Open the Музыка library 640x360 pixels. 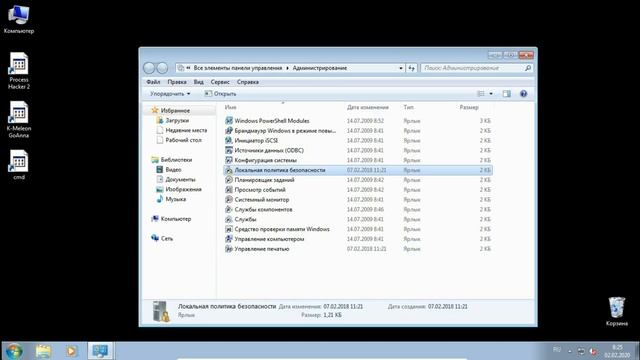[x=176, y=199]
